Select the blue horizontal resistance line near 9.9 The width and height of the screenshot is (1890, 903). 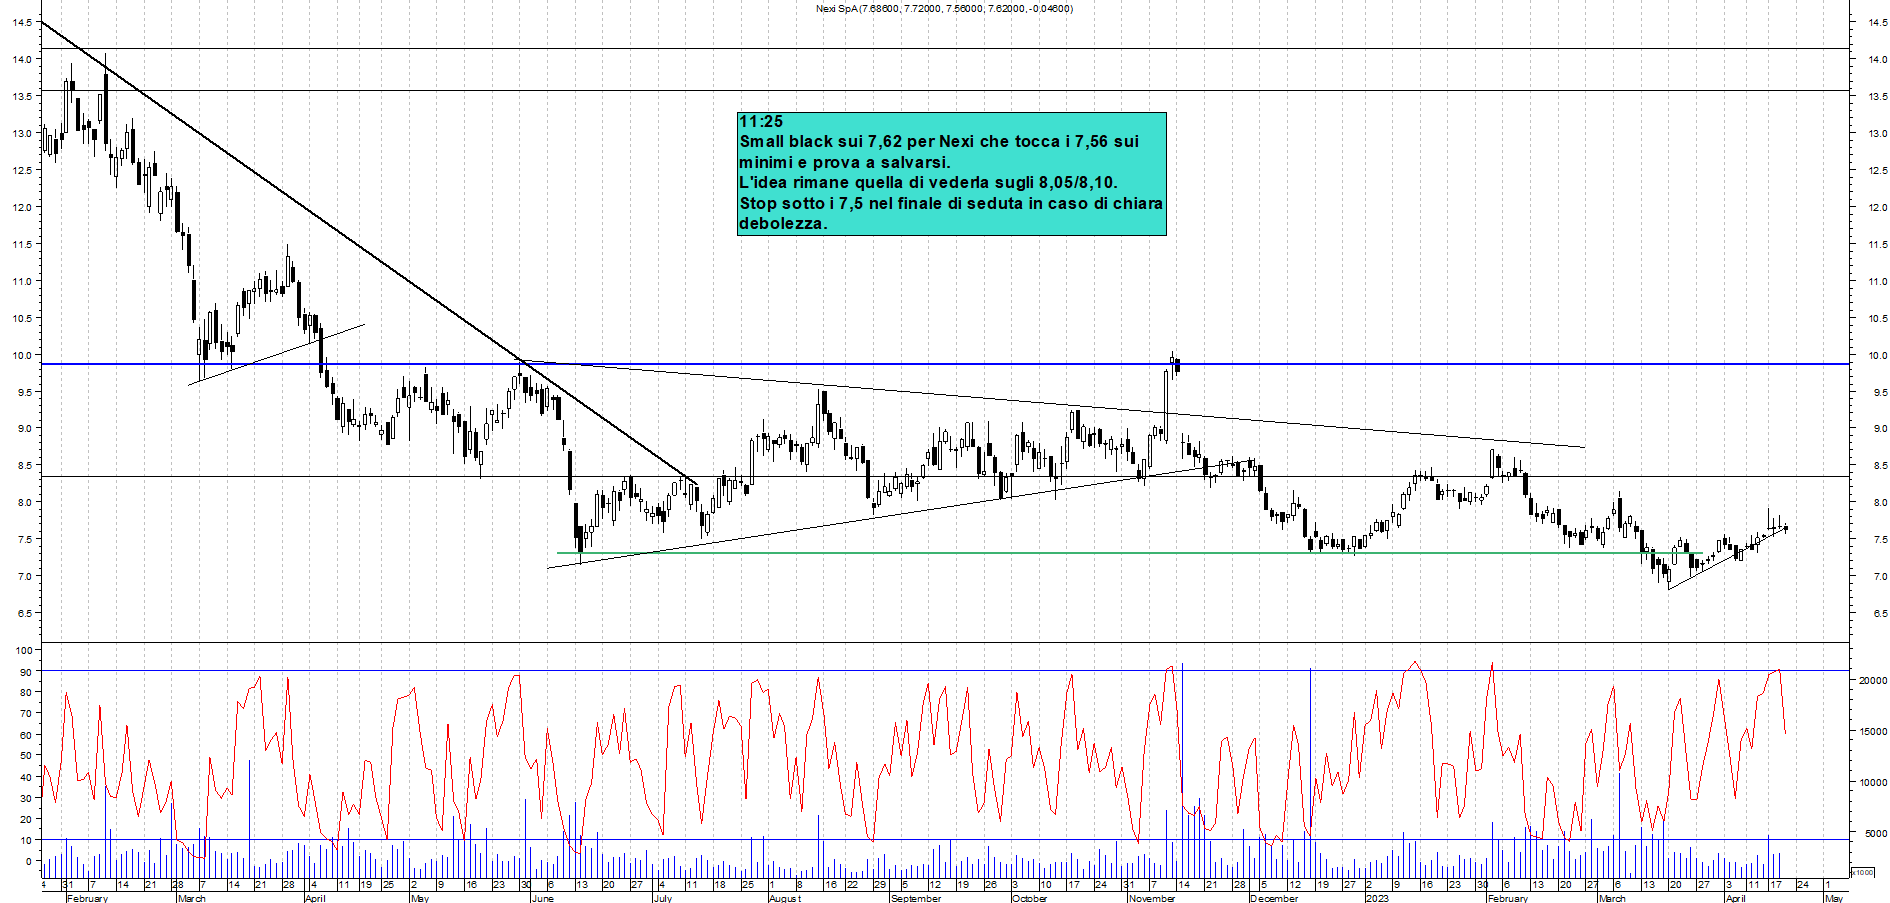945,364
